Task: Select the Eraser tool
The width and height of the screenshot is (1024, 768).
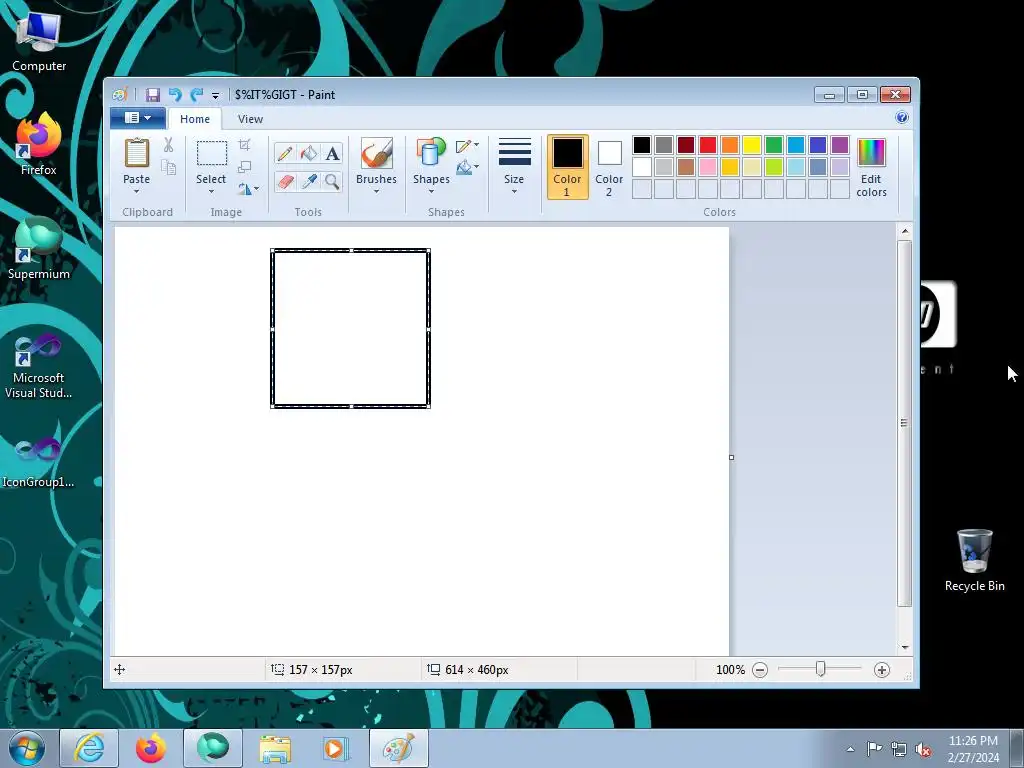Action: coord(285,181)
